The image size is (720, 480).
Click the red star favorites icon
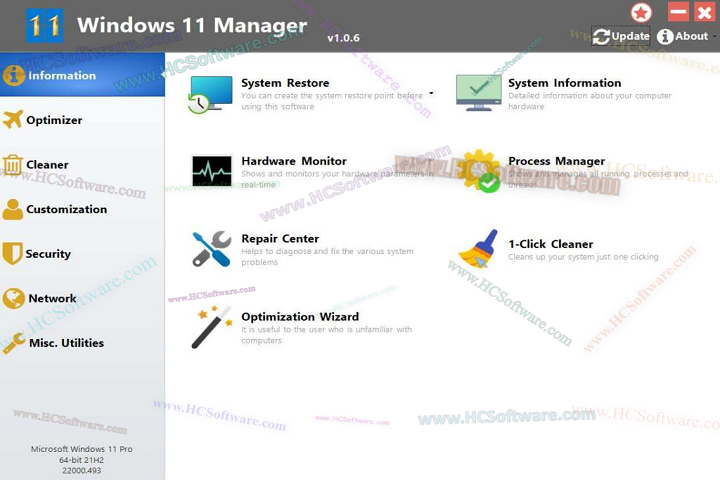[641, 12]
